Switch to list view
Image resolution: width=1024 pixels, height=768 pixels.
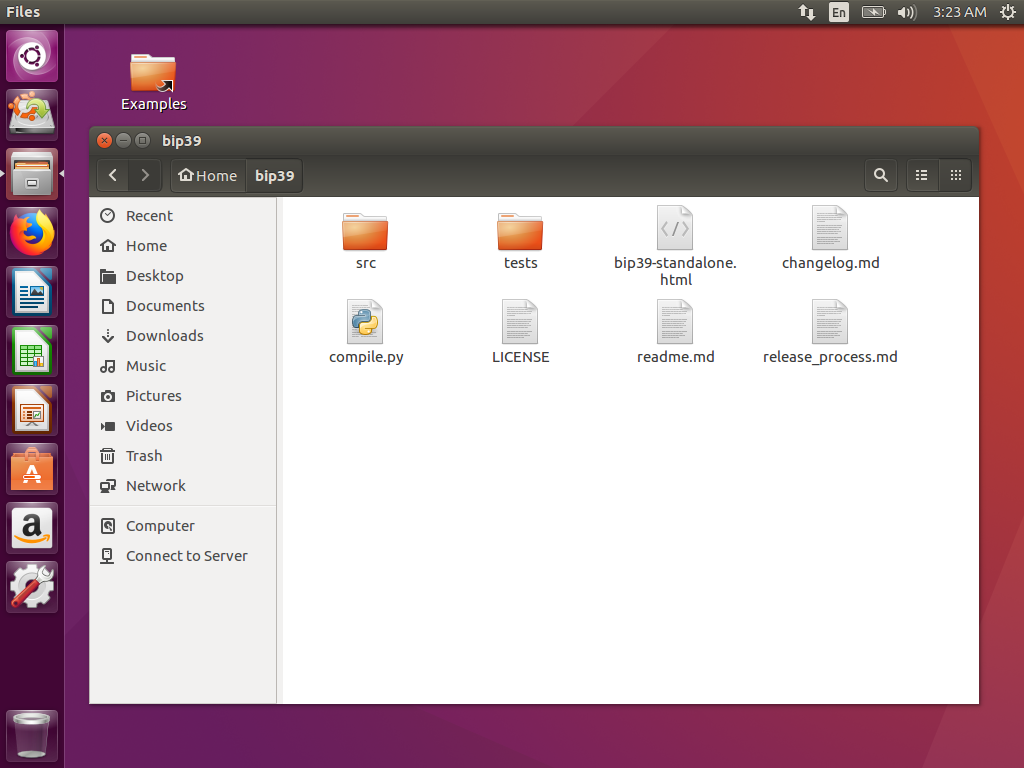point(922,175)
